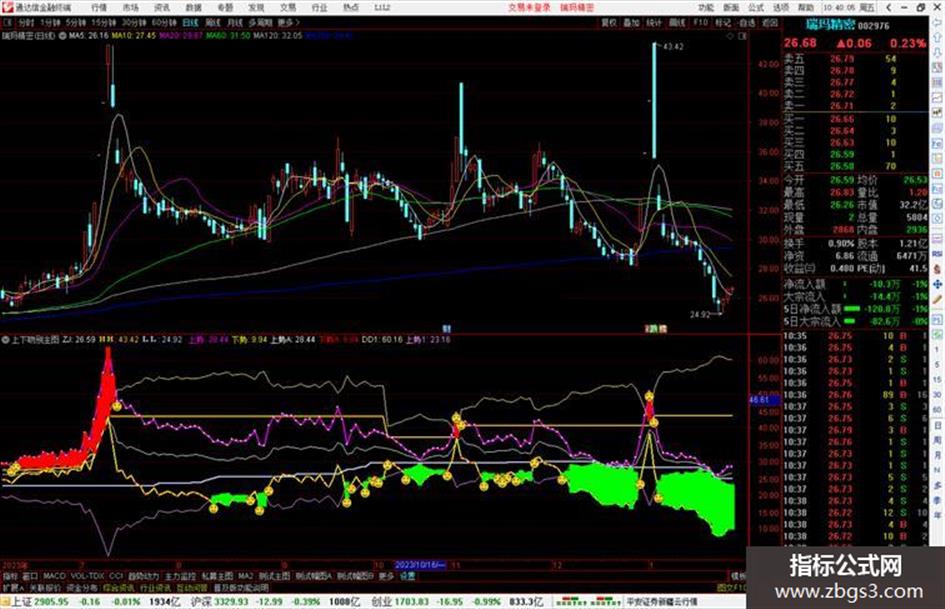
Task: Click the 统计 statistics button
Action: coord(654,23)
